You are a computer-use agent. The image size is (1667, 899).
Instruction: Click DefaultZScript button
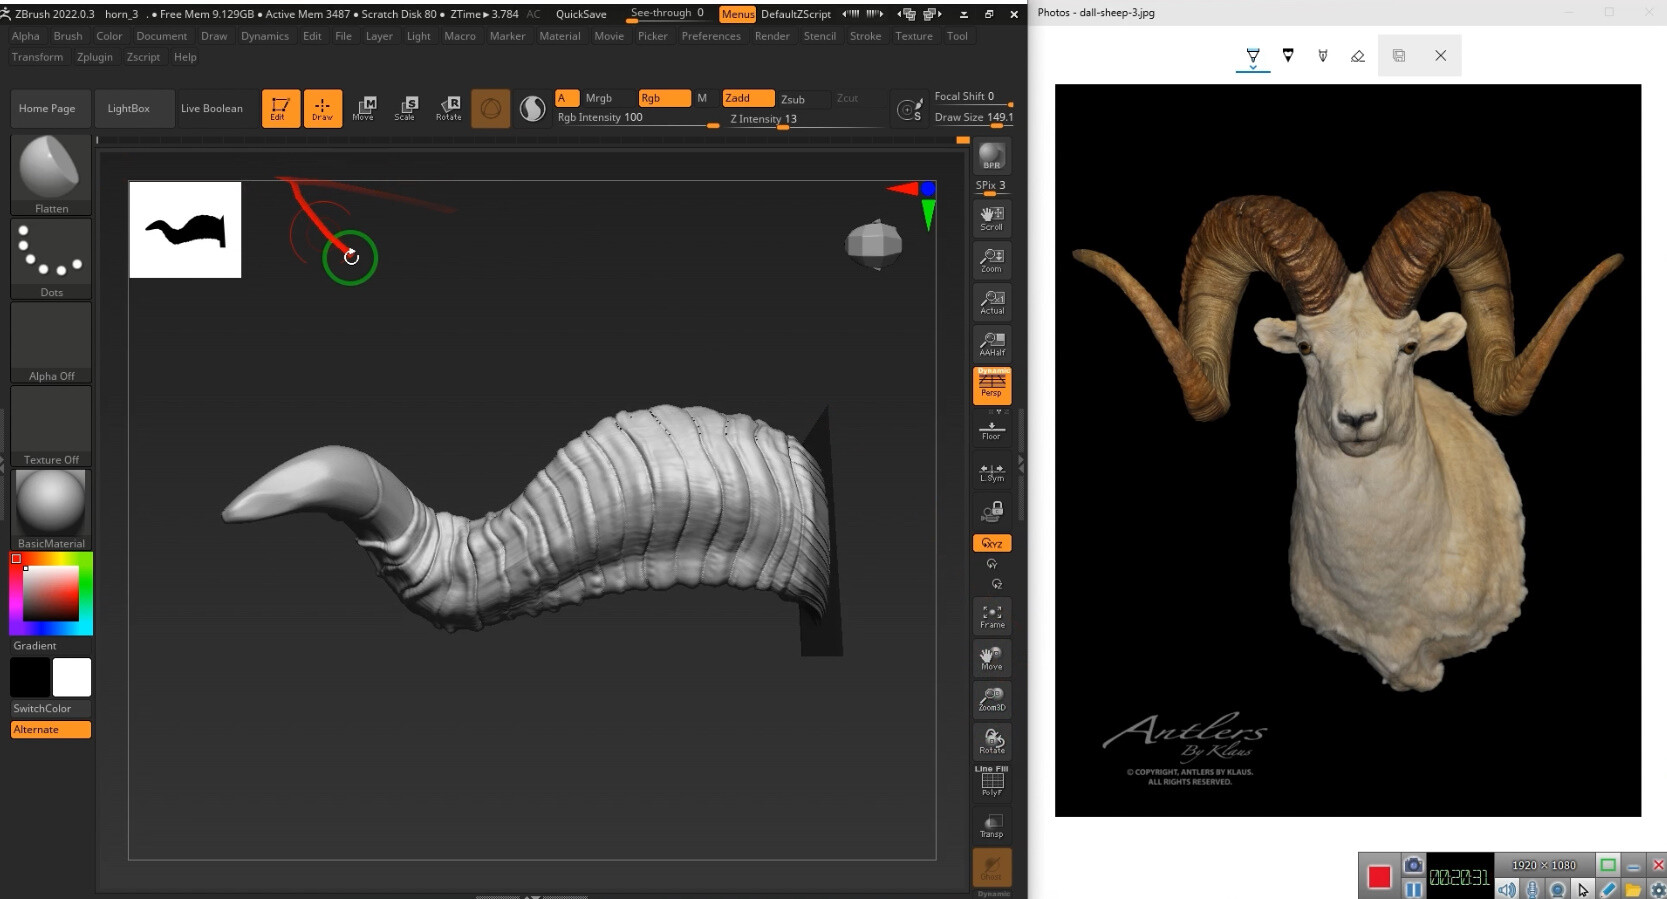tap(796, 14)
